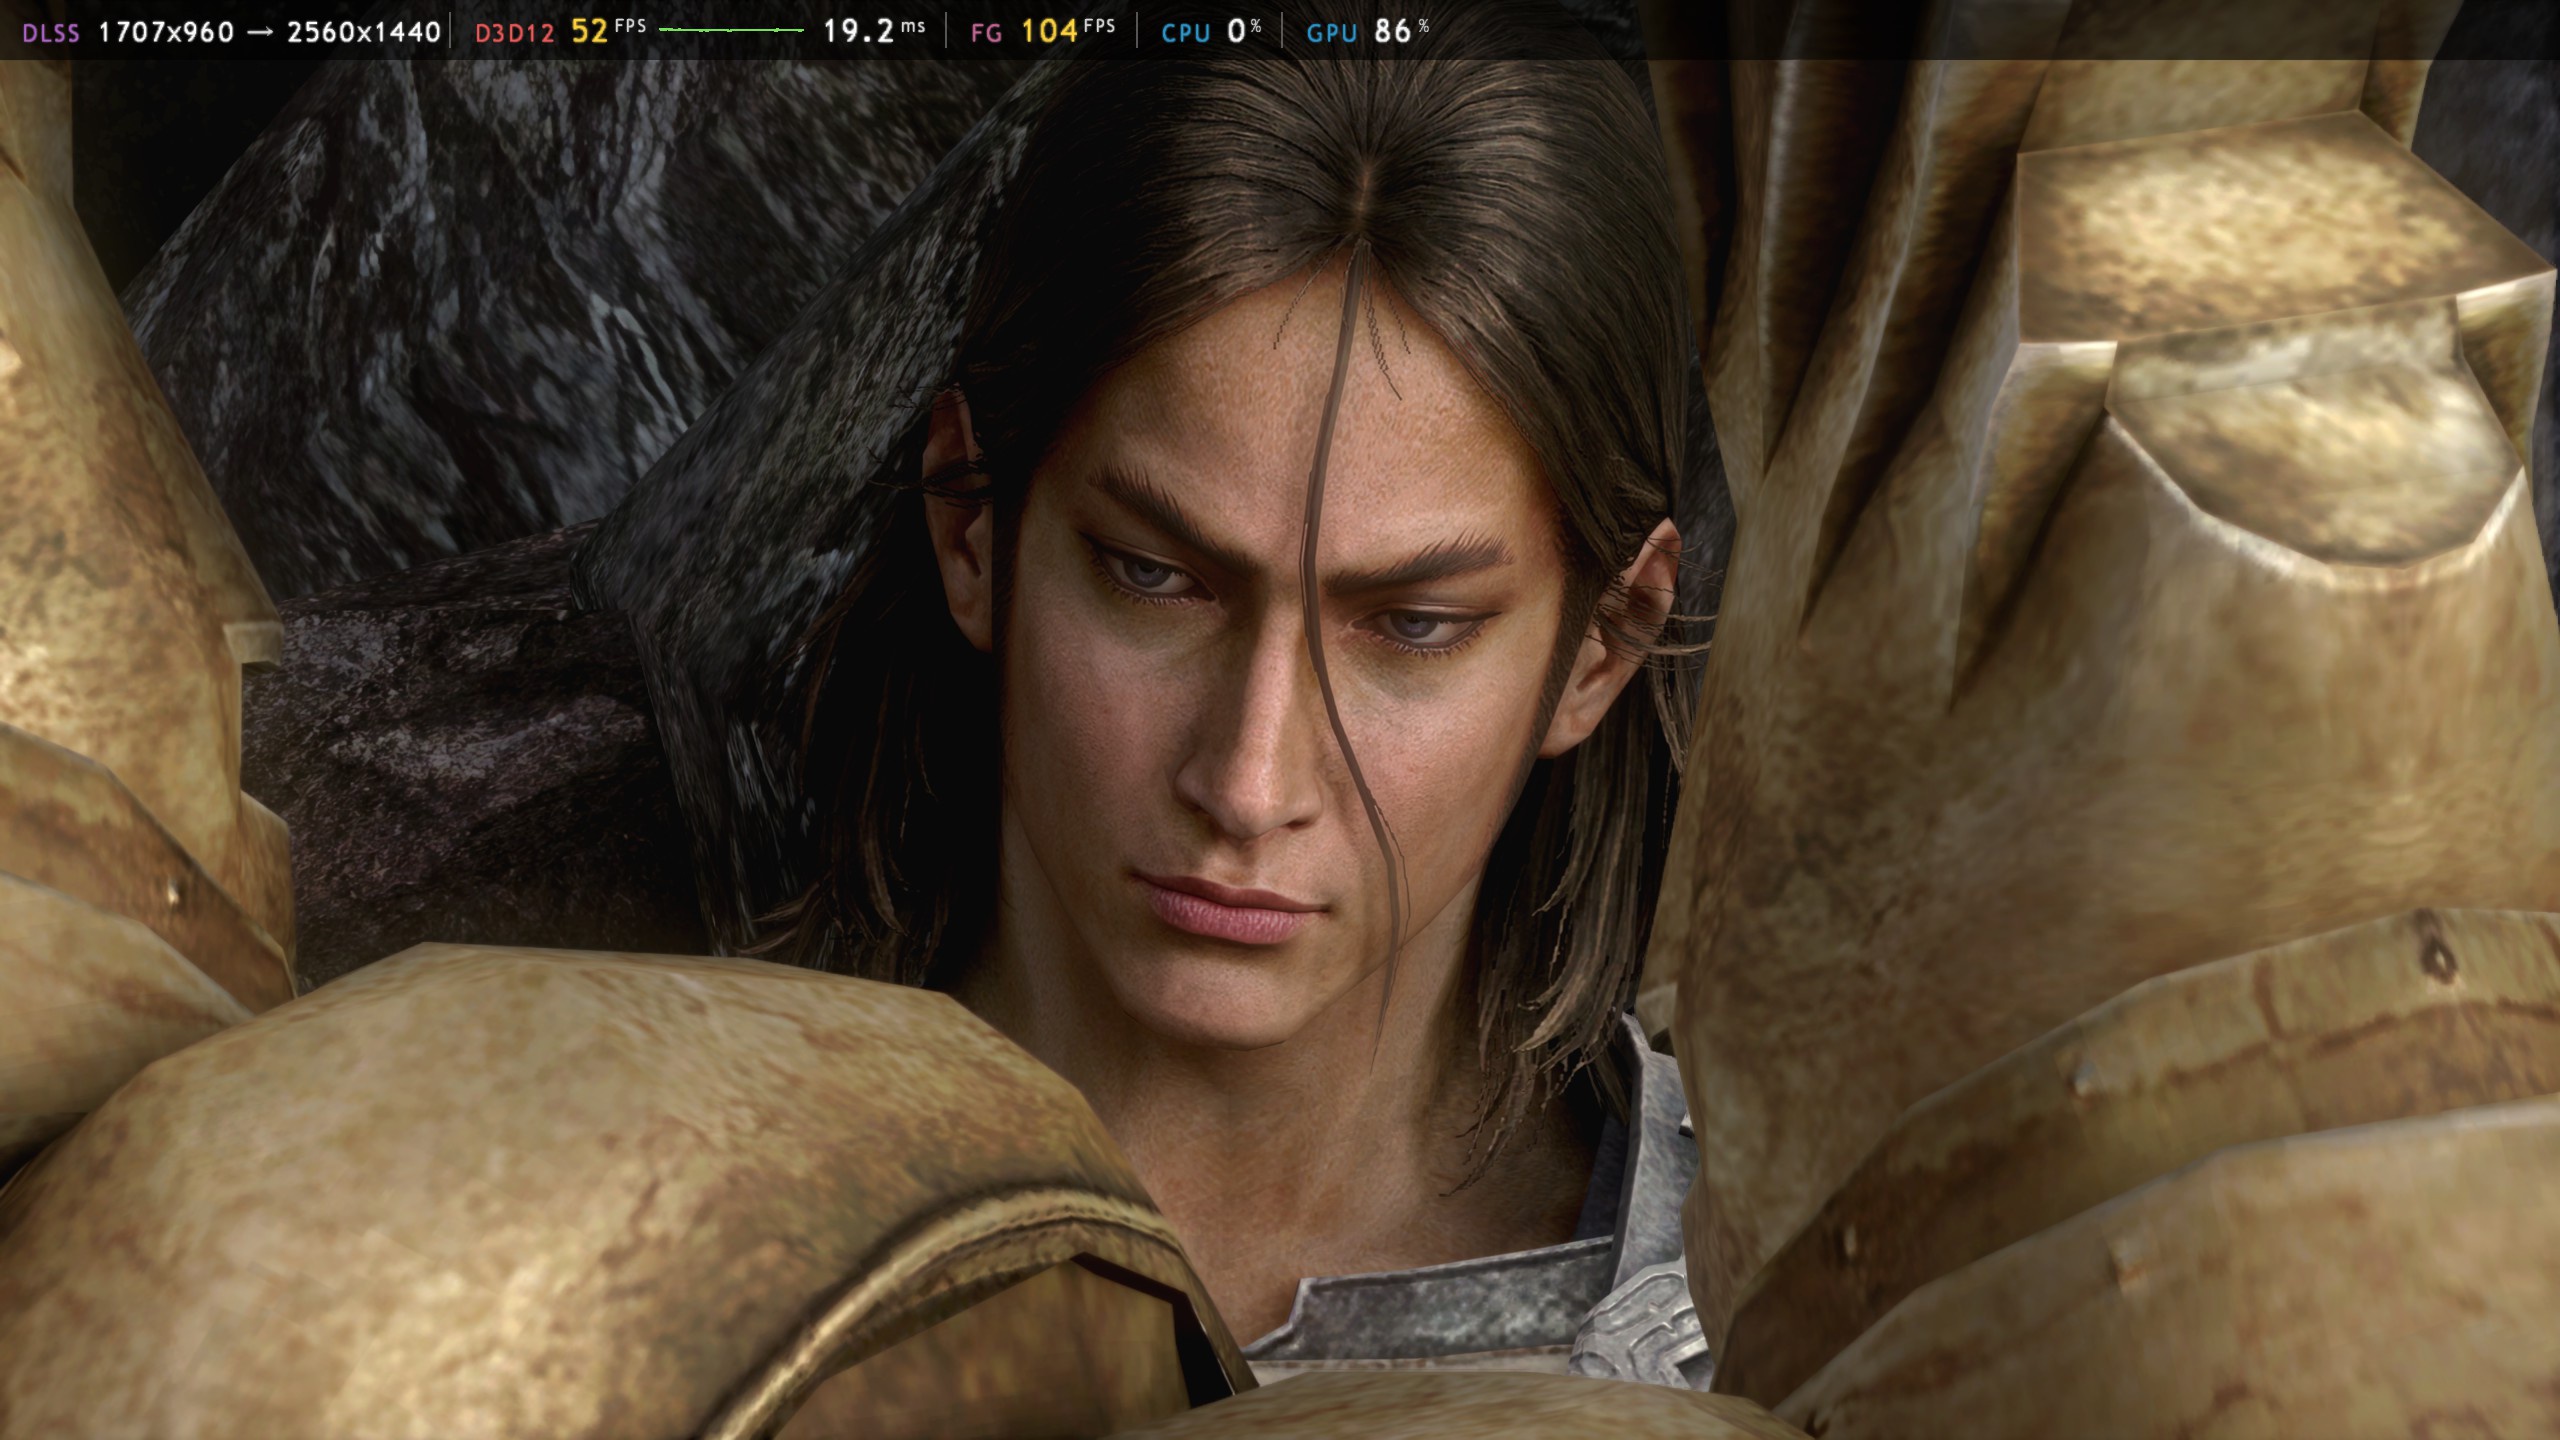
Task: Click the blue CPU label
Action: point(1186,33)
